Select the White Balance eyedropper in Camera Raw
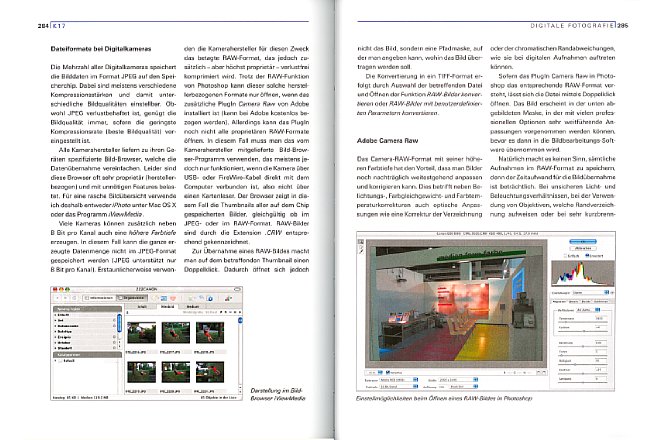The width and height of the screenshot is (668, 440). pyautogui.click(x=360, y=252)
